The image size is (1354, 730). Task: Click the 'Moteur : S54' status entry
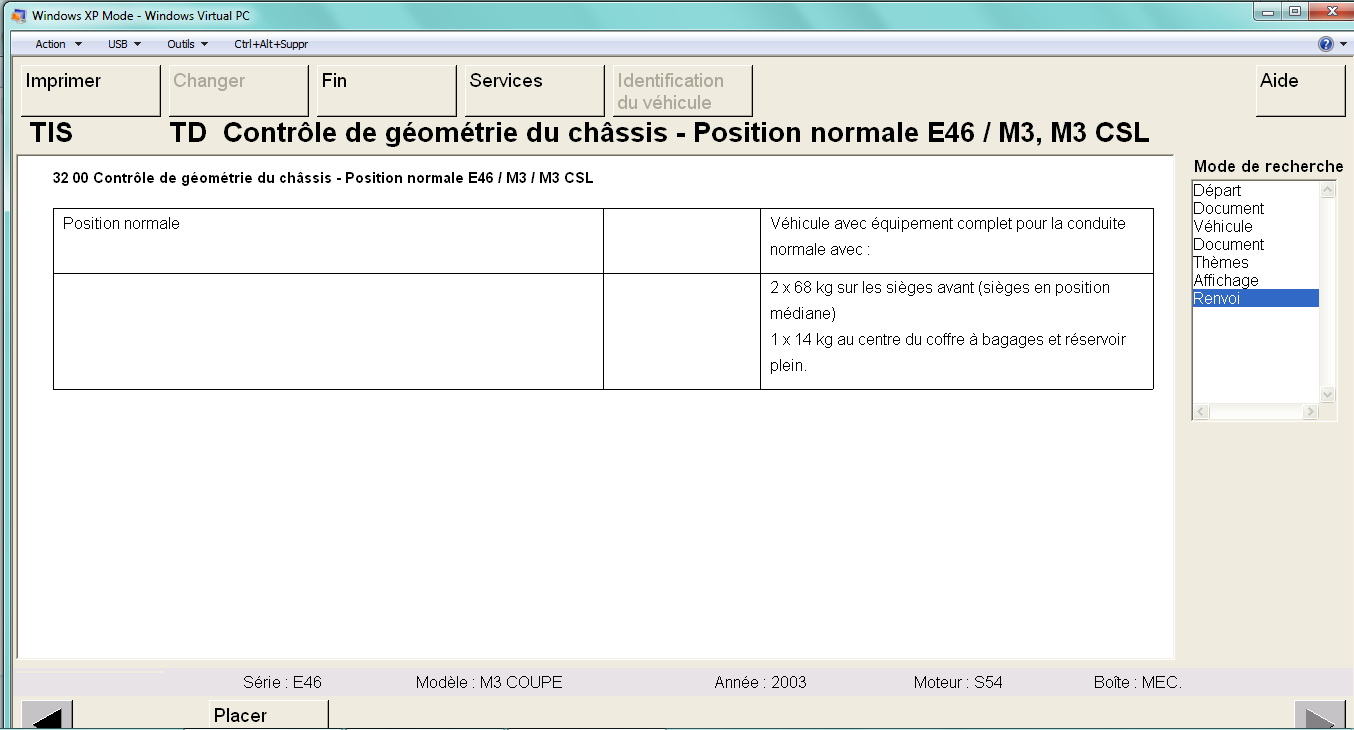(958, 682)
